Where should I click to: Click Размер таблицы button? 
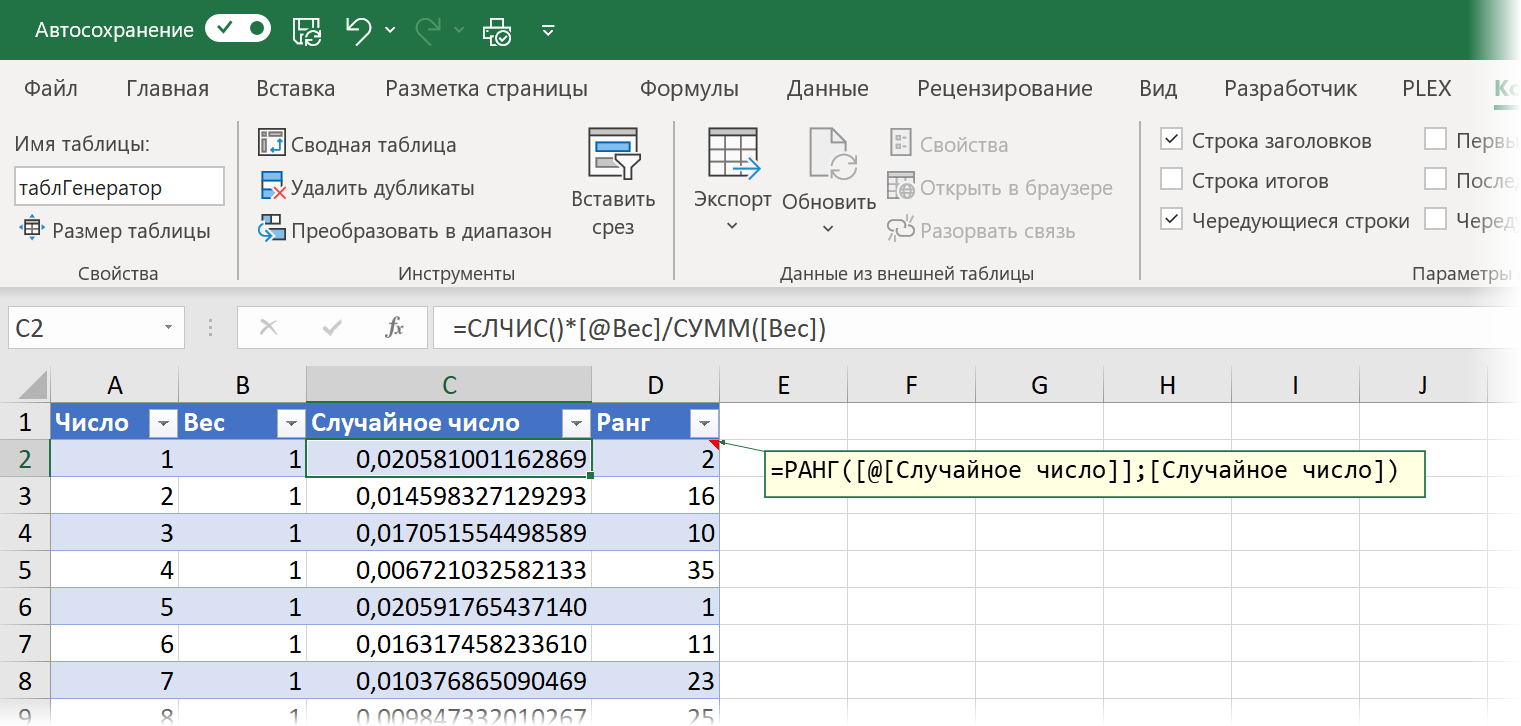(115, 231)
